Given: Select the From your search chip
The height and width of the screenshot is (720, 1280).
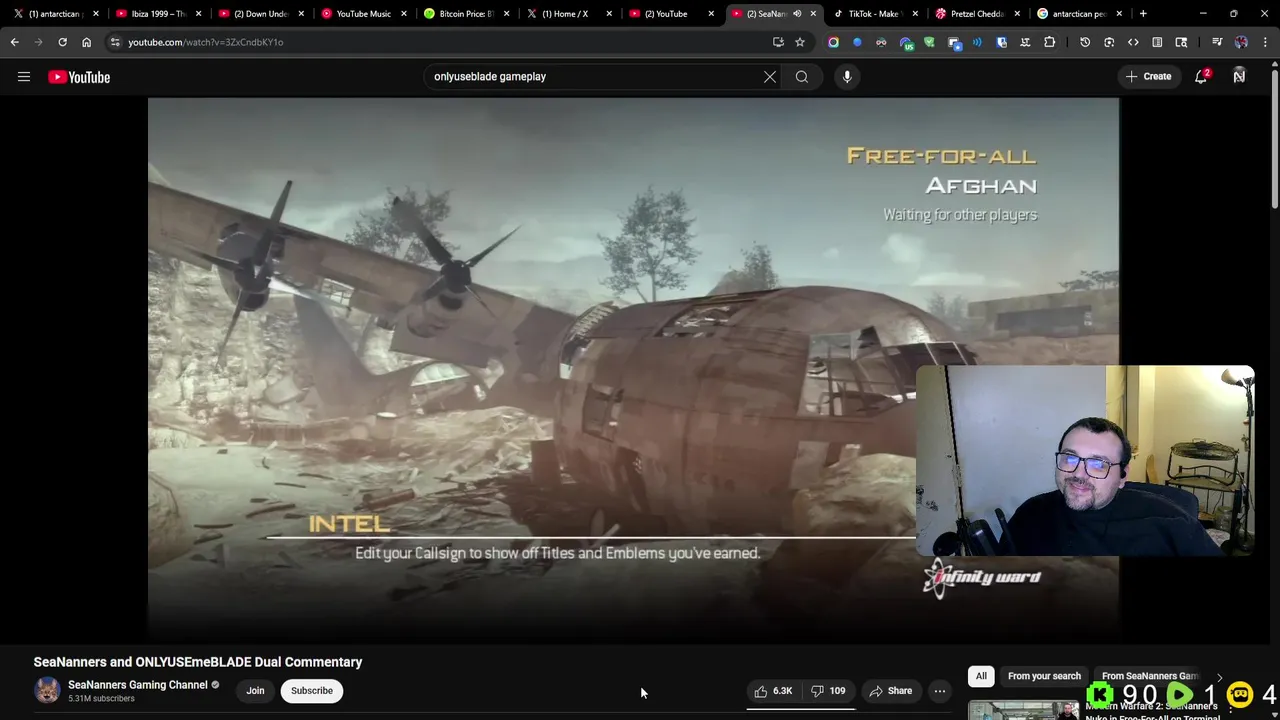Looking at the screenshot, I should 1044,677.
